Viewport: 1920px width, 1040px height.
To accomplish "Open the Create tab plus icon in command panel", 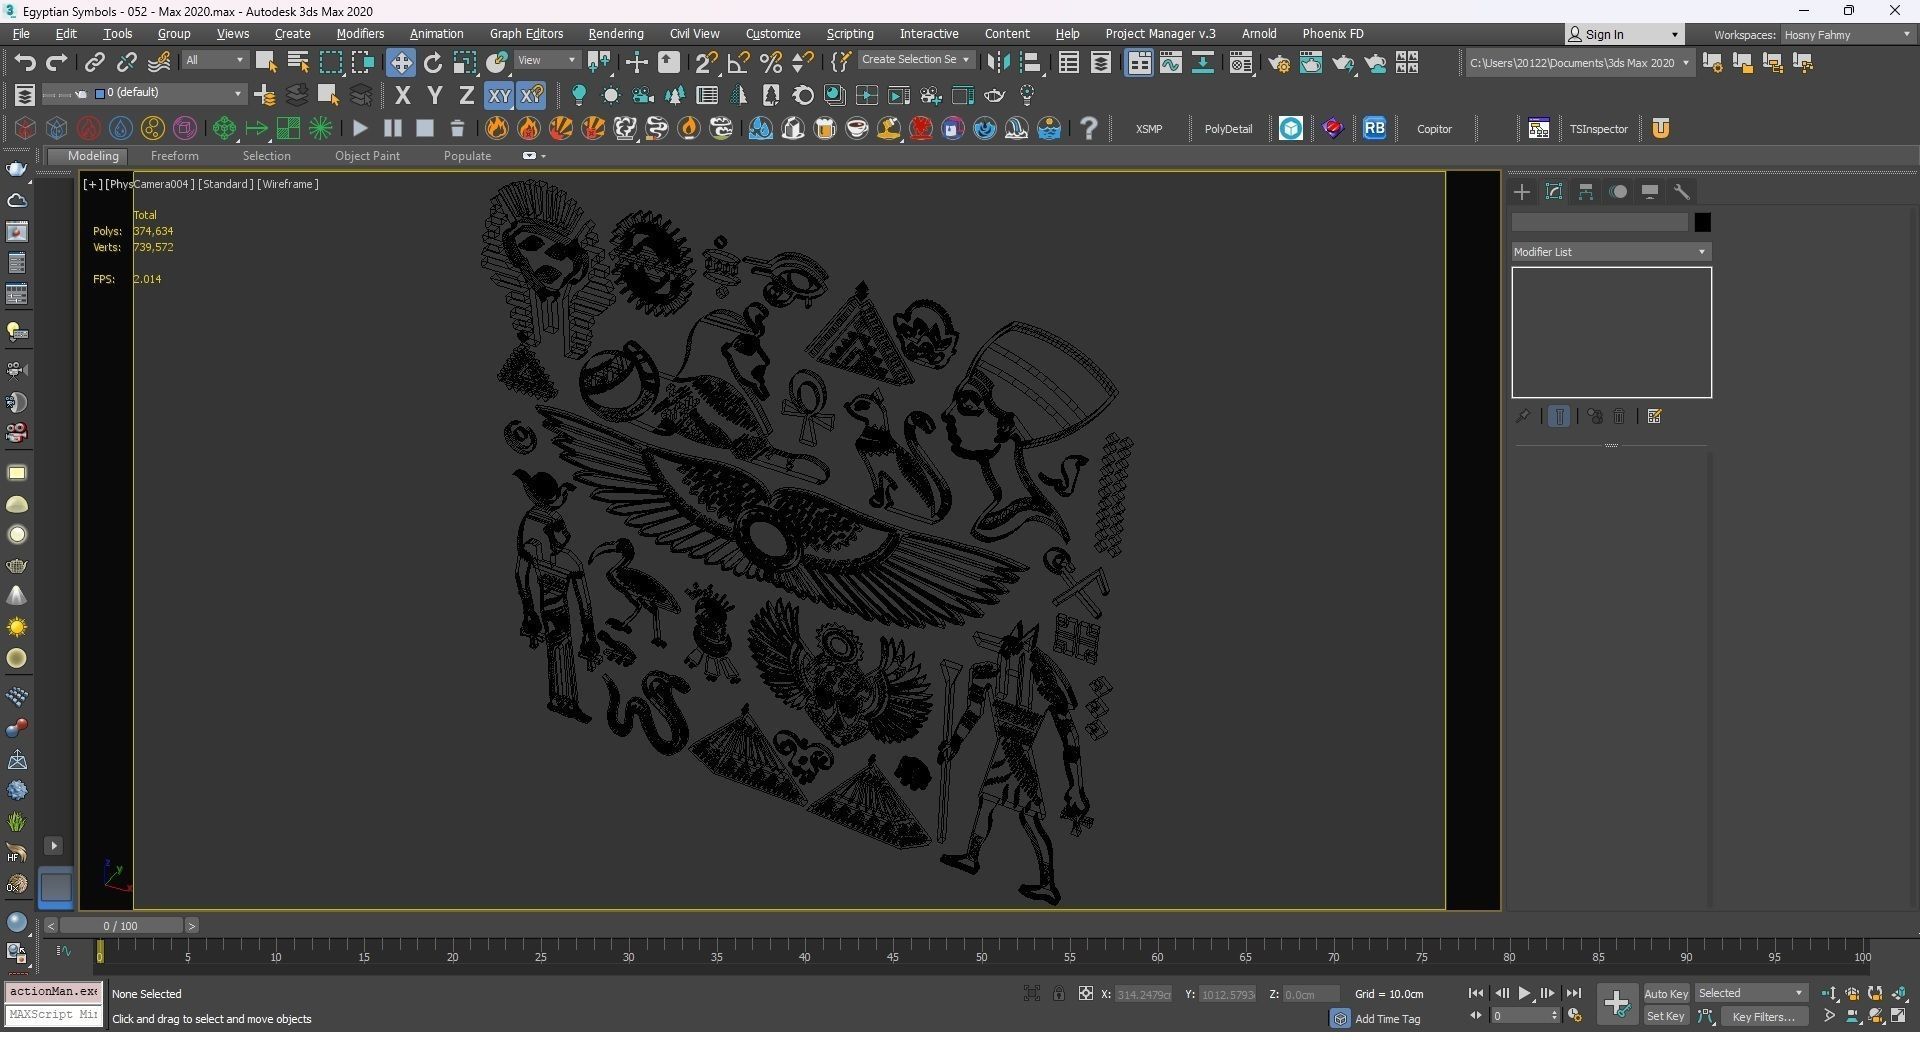I will click(1522, 192).
